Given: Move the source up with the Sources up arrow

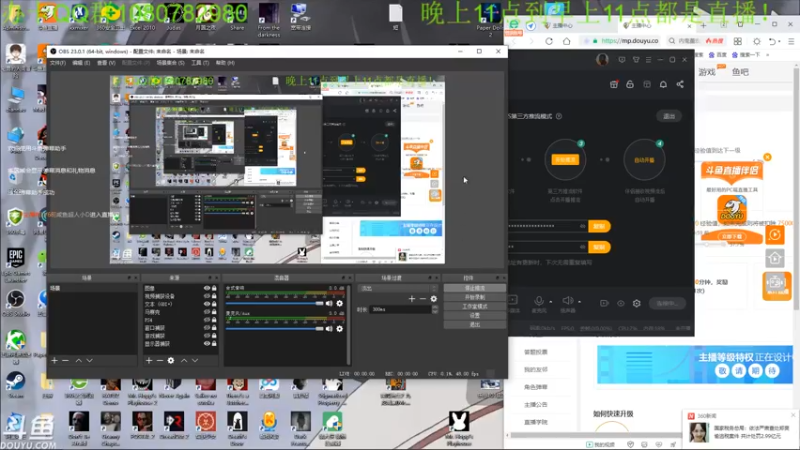Looking at the screenshot, I should tap(184, 360).
